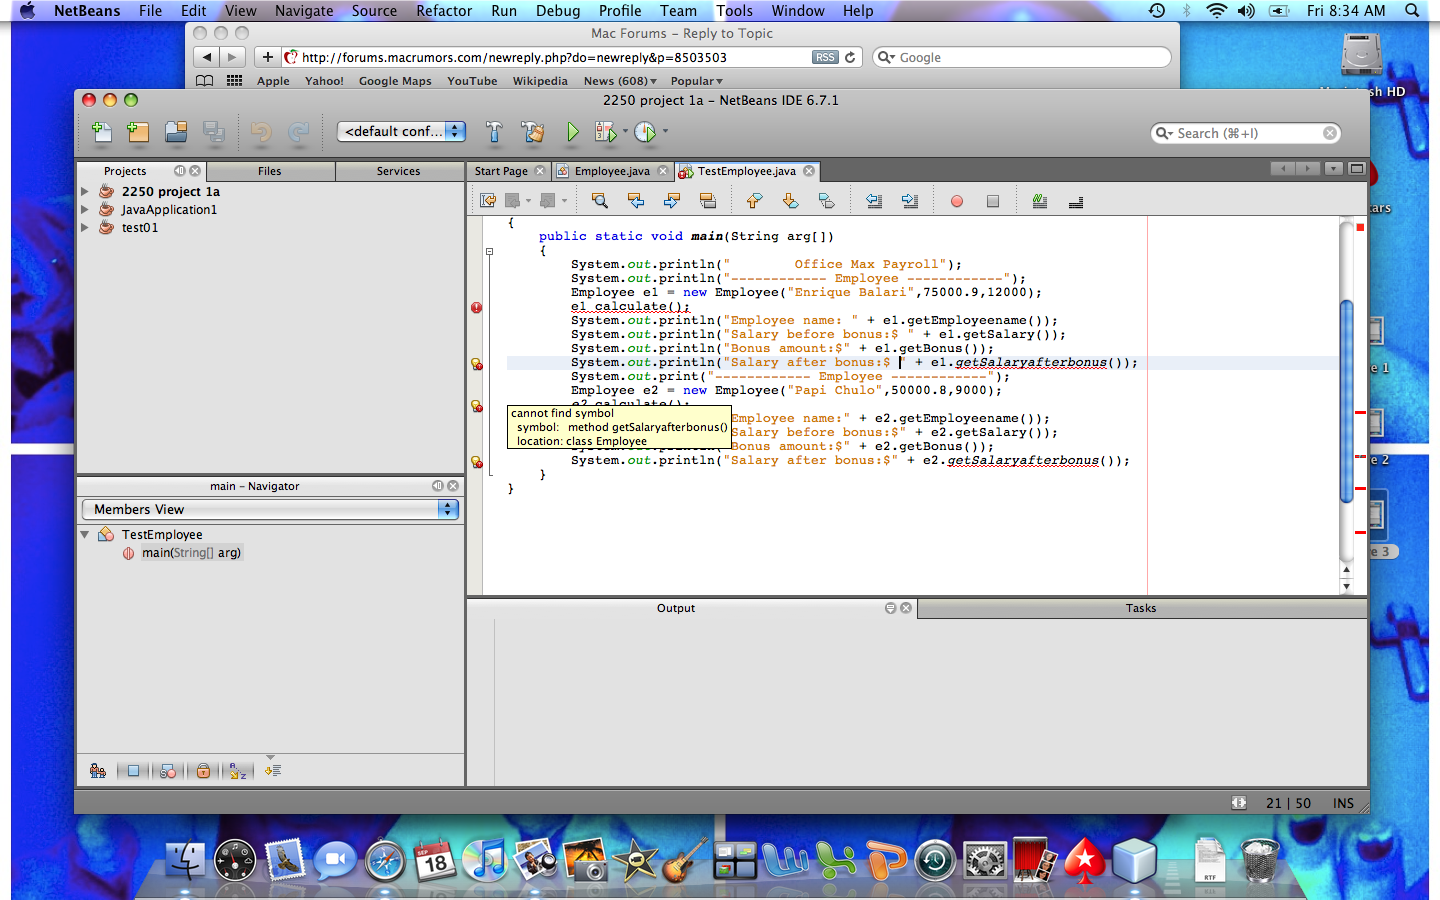Image resolution: width=1440 pixels, height=900 pixels.
Task: Expand the test01 project node
Action: (x=85, y=227)
